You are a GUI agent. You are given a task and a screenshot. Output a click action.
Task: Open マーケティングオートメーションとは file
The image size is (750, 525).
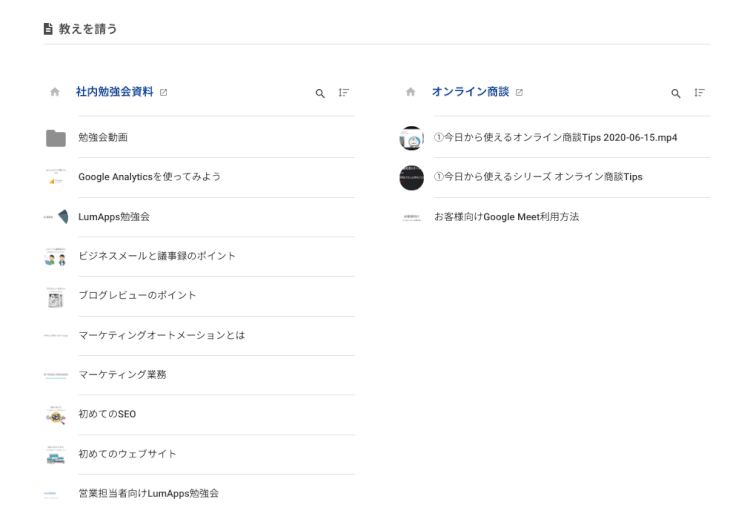point(161,335)
